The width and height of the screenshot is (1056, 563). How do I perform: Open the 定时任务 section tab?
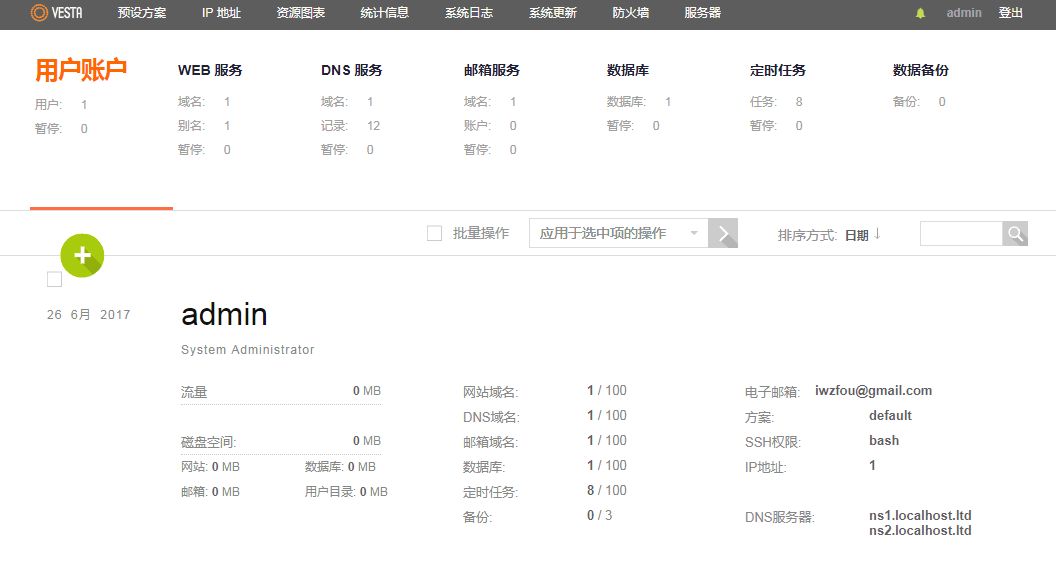(777, 70)
